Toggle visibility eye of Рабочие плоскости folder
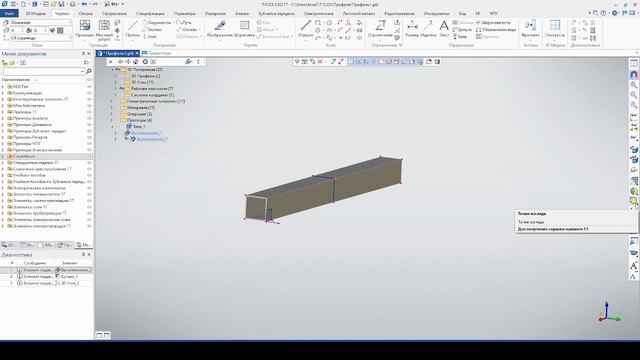 click(x=122, y=89)
